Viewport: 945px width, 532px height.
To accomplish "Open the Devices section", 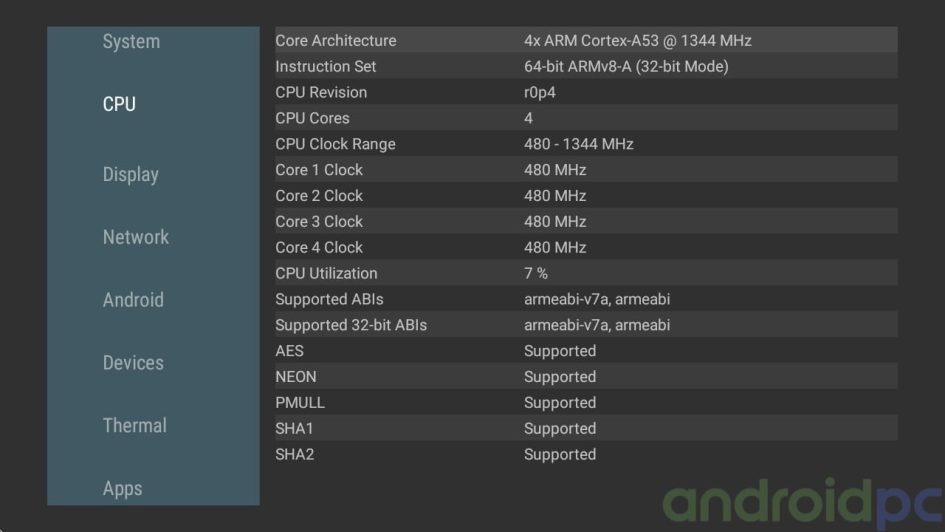I will (133, 363).
